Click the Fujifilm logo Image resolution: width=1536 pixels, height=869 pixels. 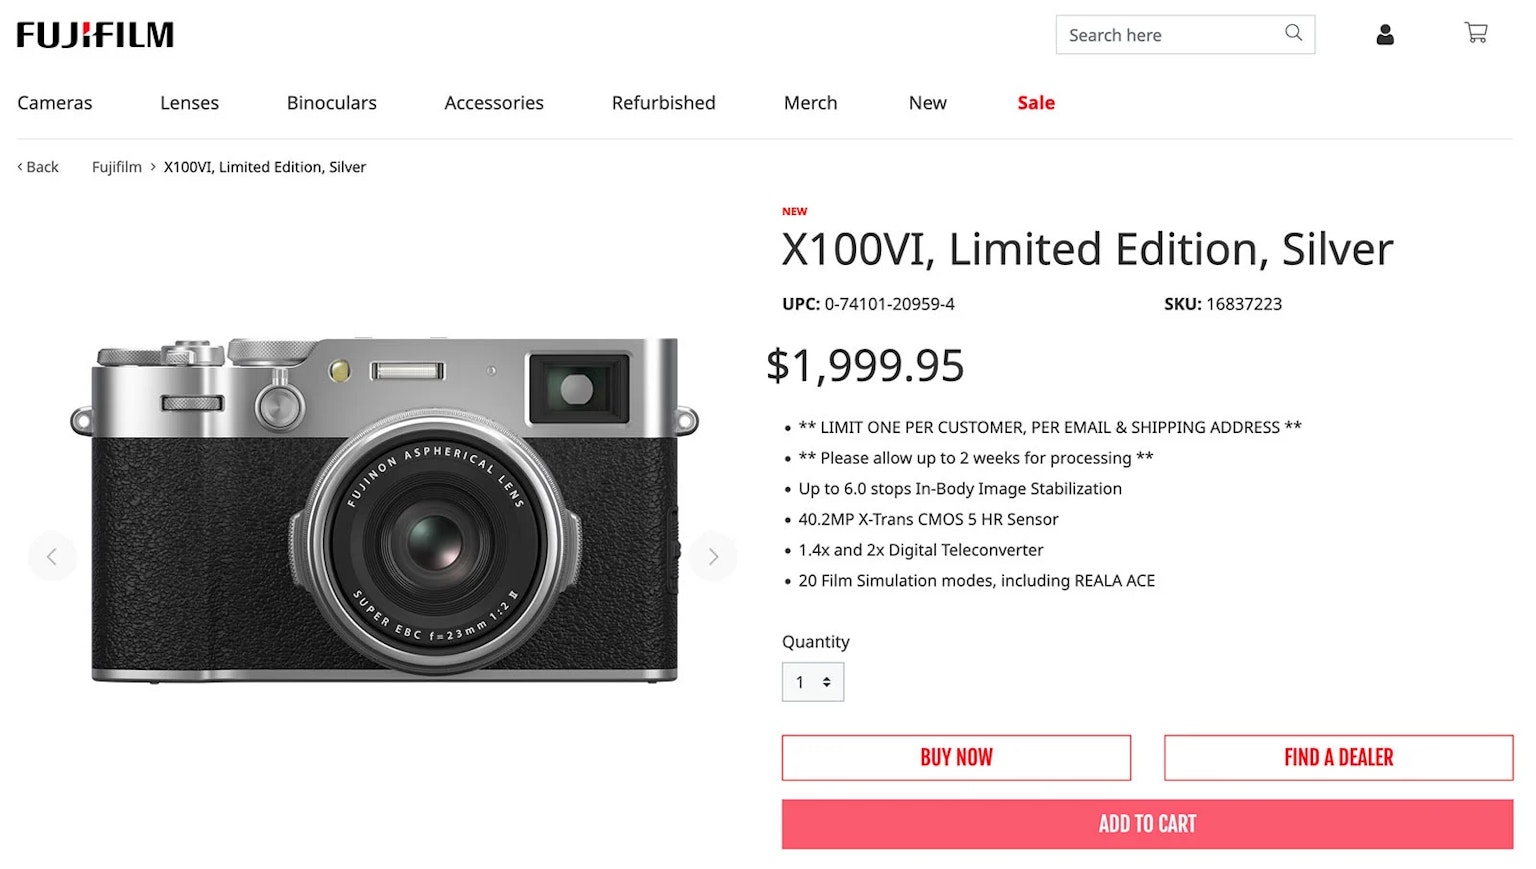(95, 35)
